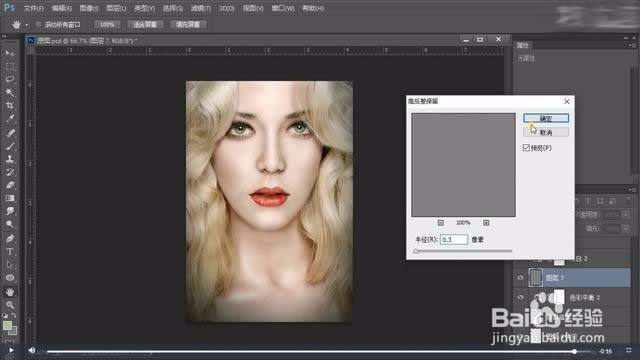640x360 pixels.
Task: Open the 文件(F) menu
Action: [34, 8]
